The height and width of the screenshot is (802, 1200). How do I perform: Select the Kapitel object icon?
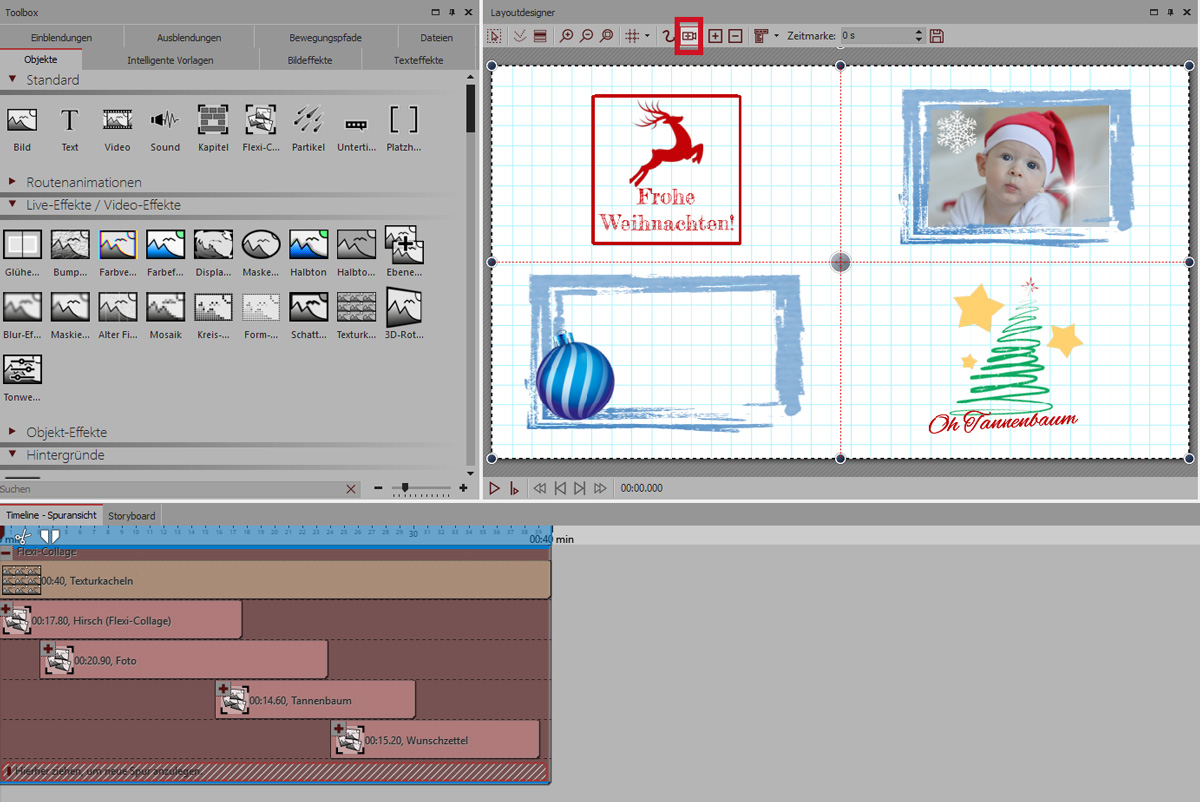pyautogui.click(x=214, y=121)
